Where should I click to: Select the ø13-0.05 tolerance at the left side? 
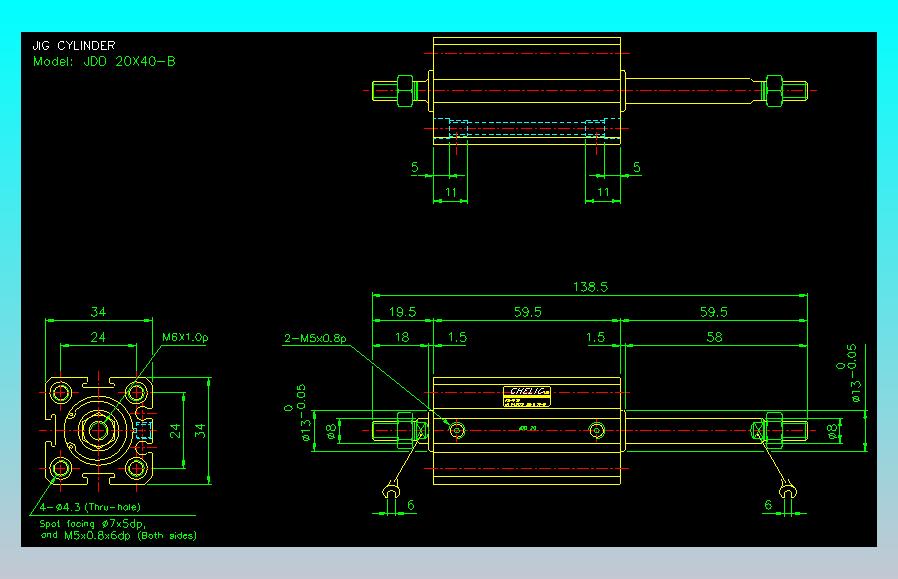[x=298, y=413]
